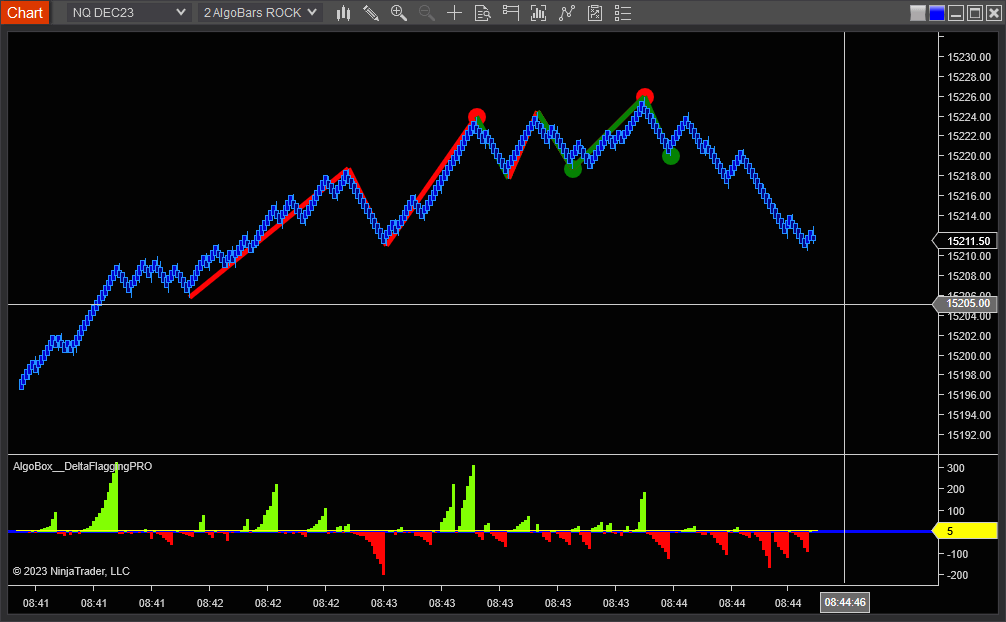Toggle the Chart Trader panel icon
This screenshot has height=622, width=1006.
coord(511,13)
